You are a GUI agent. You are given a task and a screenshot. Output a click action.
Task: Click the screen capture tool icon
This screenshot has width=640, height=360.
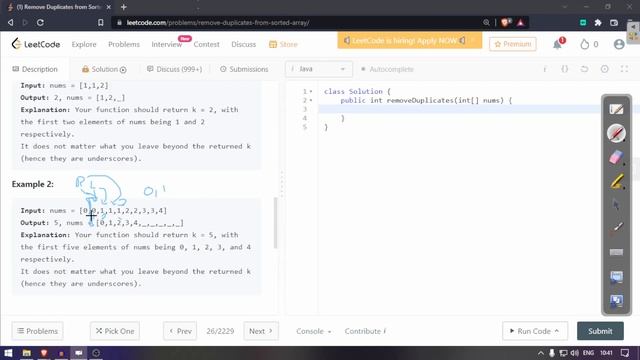pos(616,277)
